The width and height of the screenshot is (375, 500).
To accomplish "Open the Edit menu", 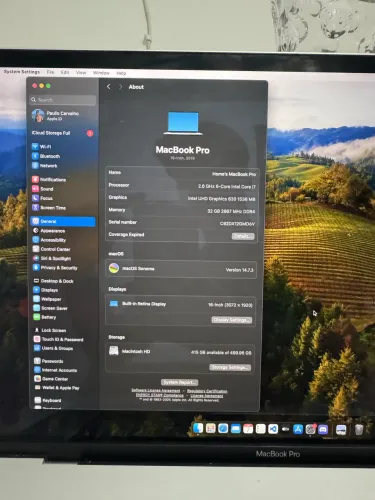I will (65, 72).
